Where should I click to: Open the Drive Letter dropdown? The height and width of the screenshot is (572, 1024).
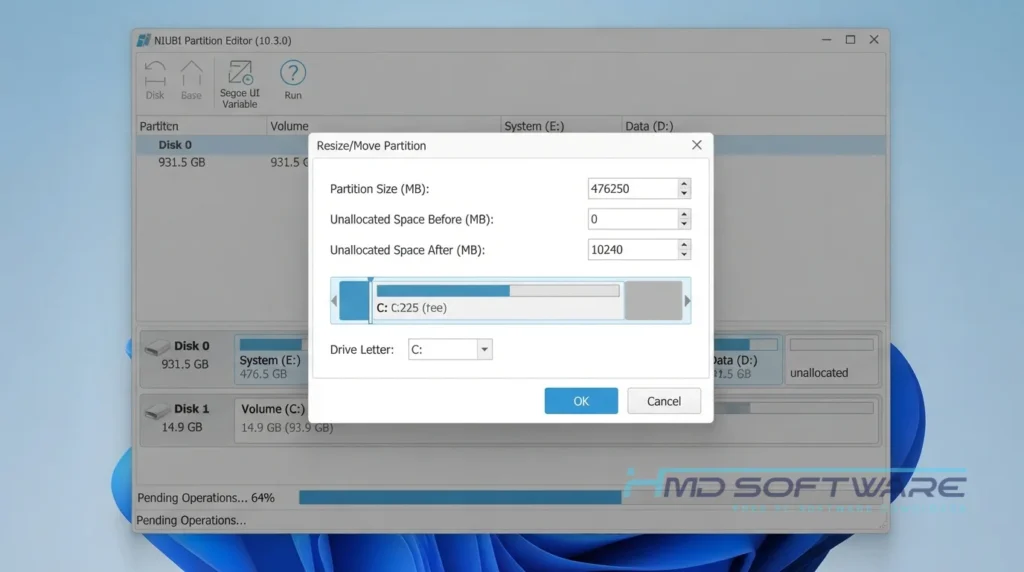click(484, 349)
